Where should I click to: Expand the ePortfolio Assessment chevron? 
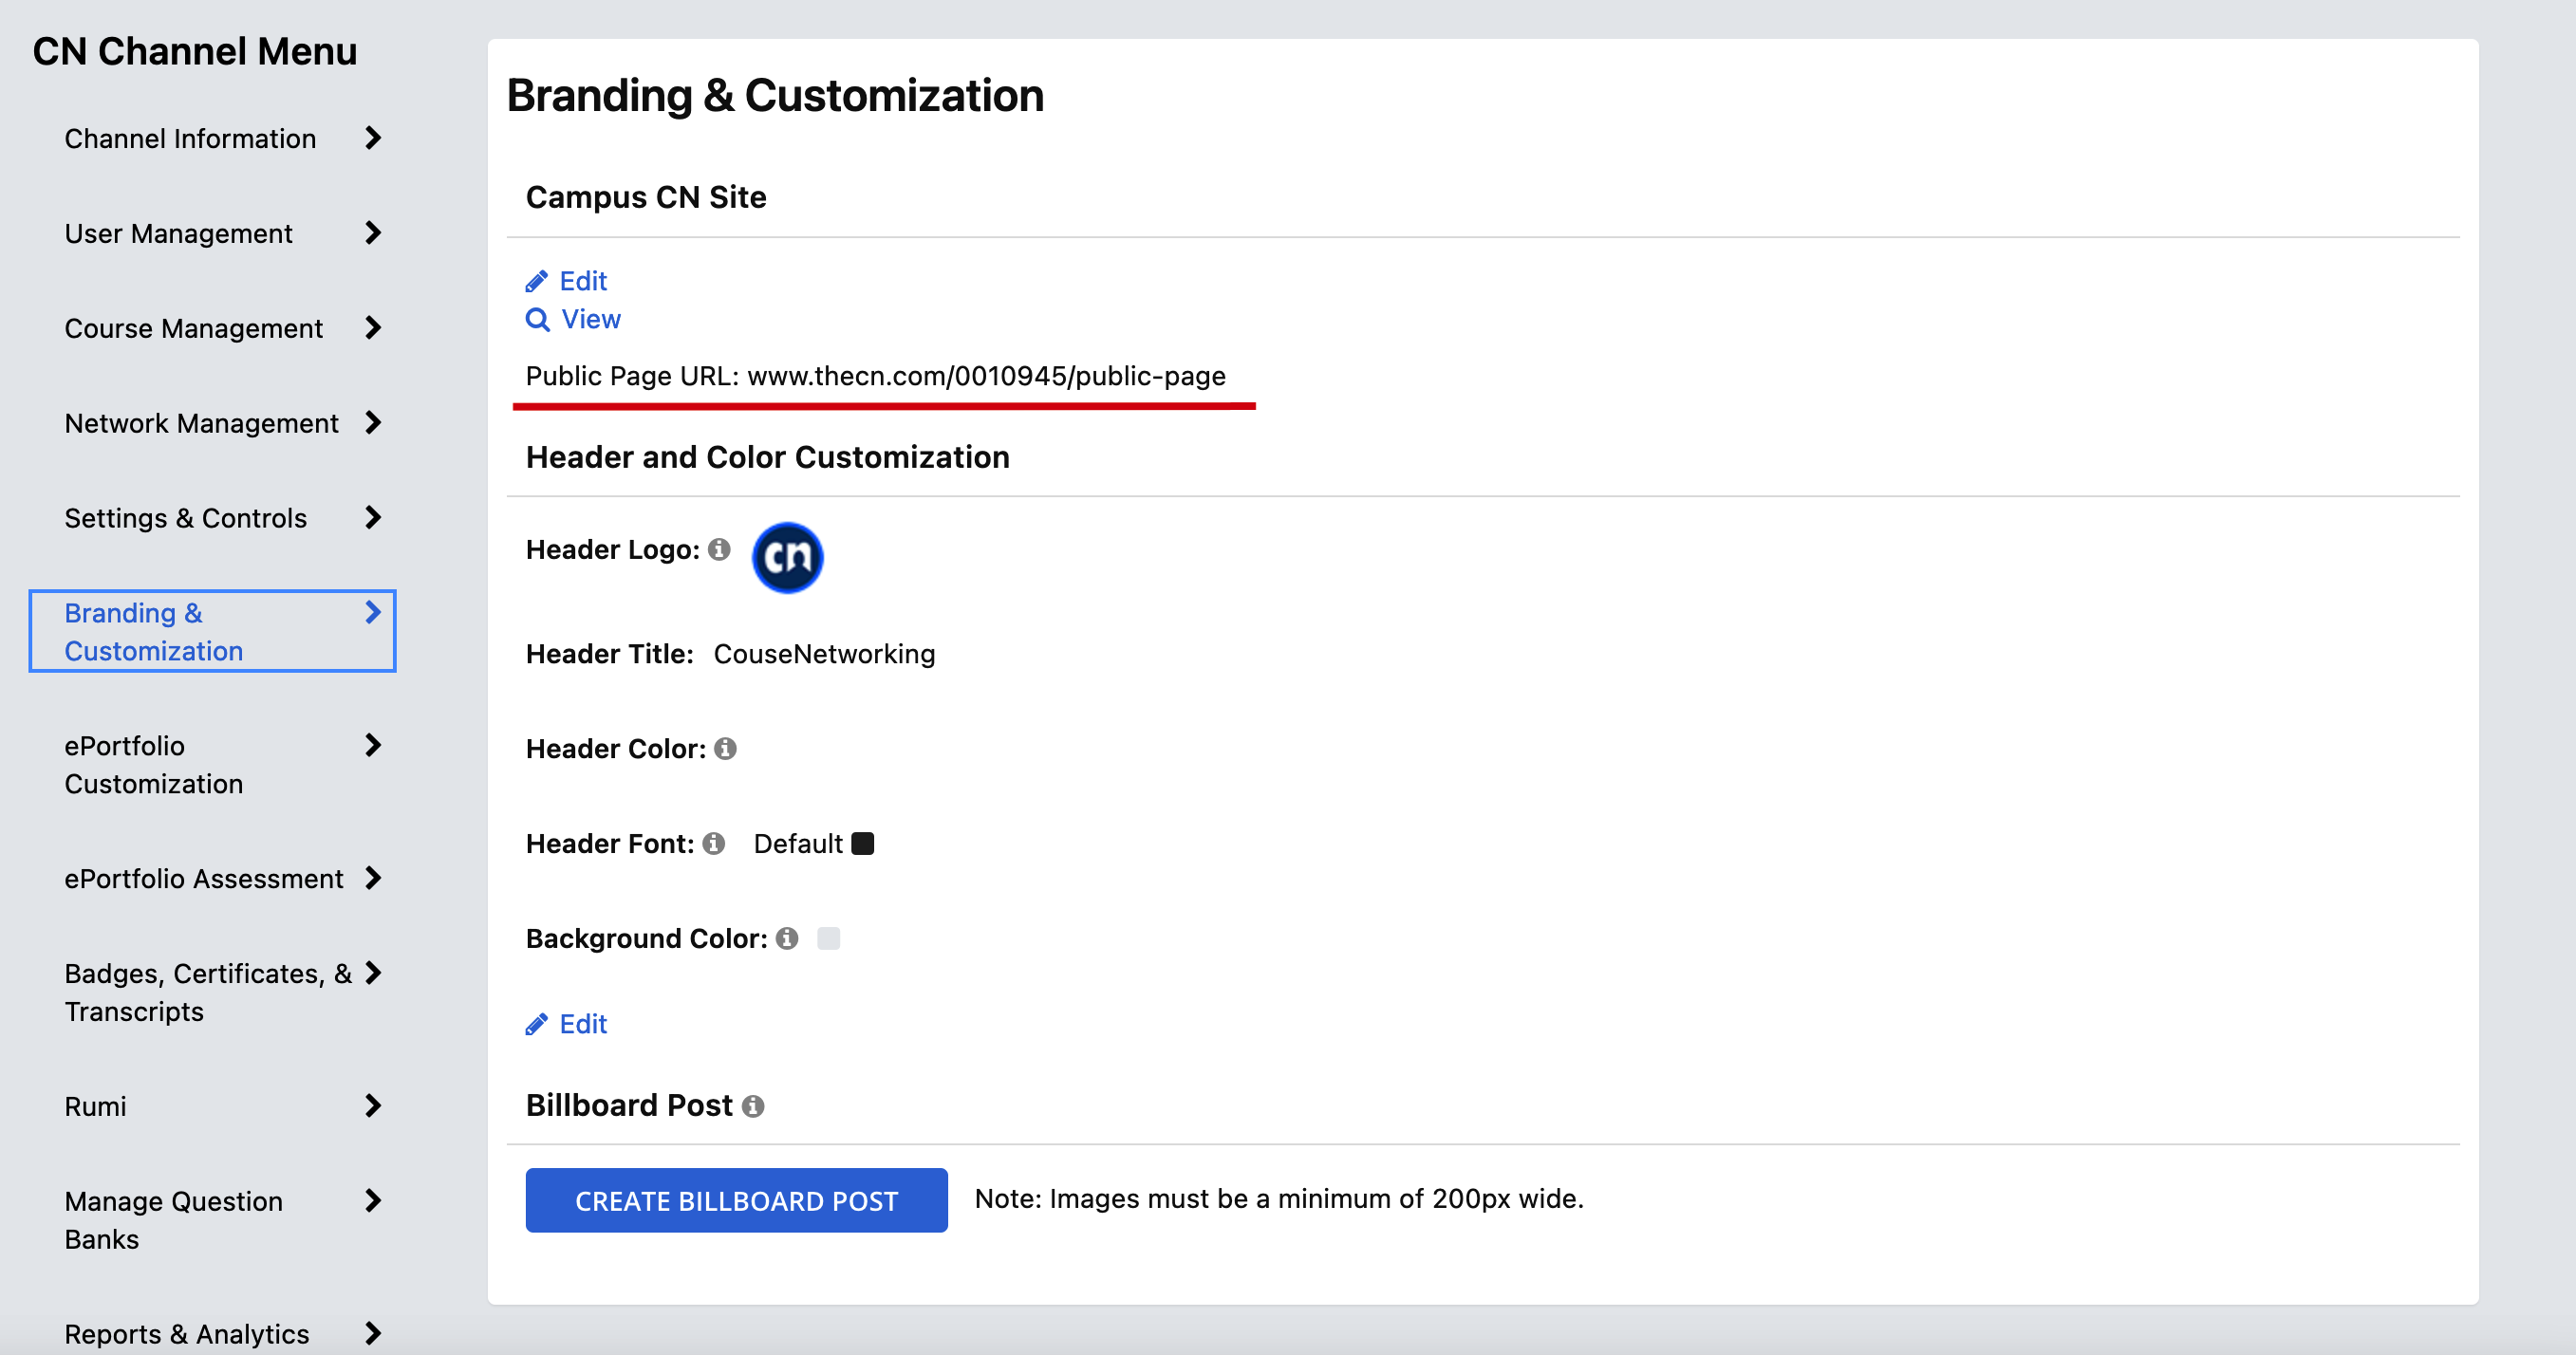[374, 879]
